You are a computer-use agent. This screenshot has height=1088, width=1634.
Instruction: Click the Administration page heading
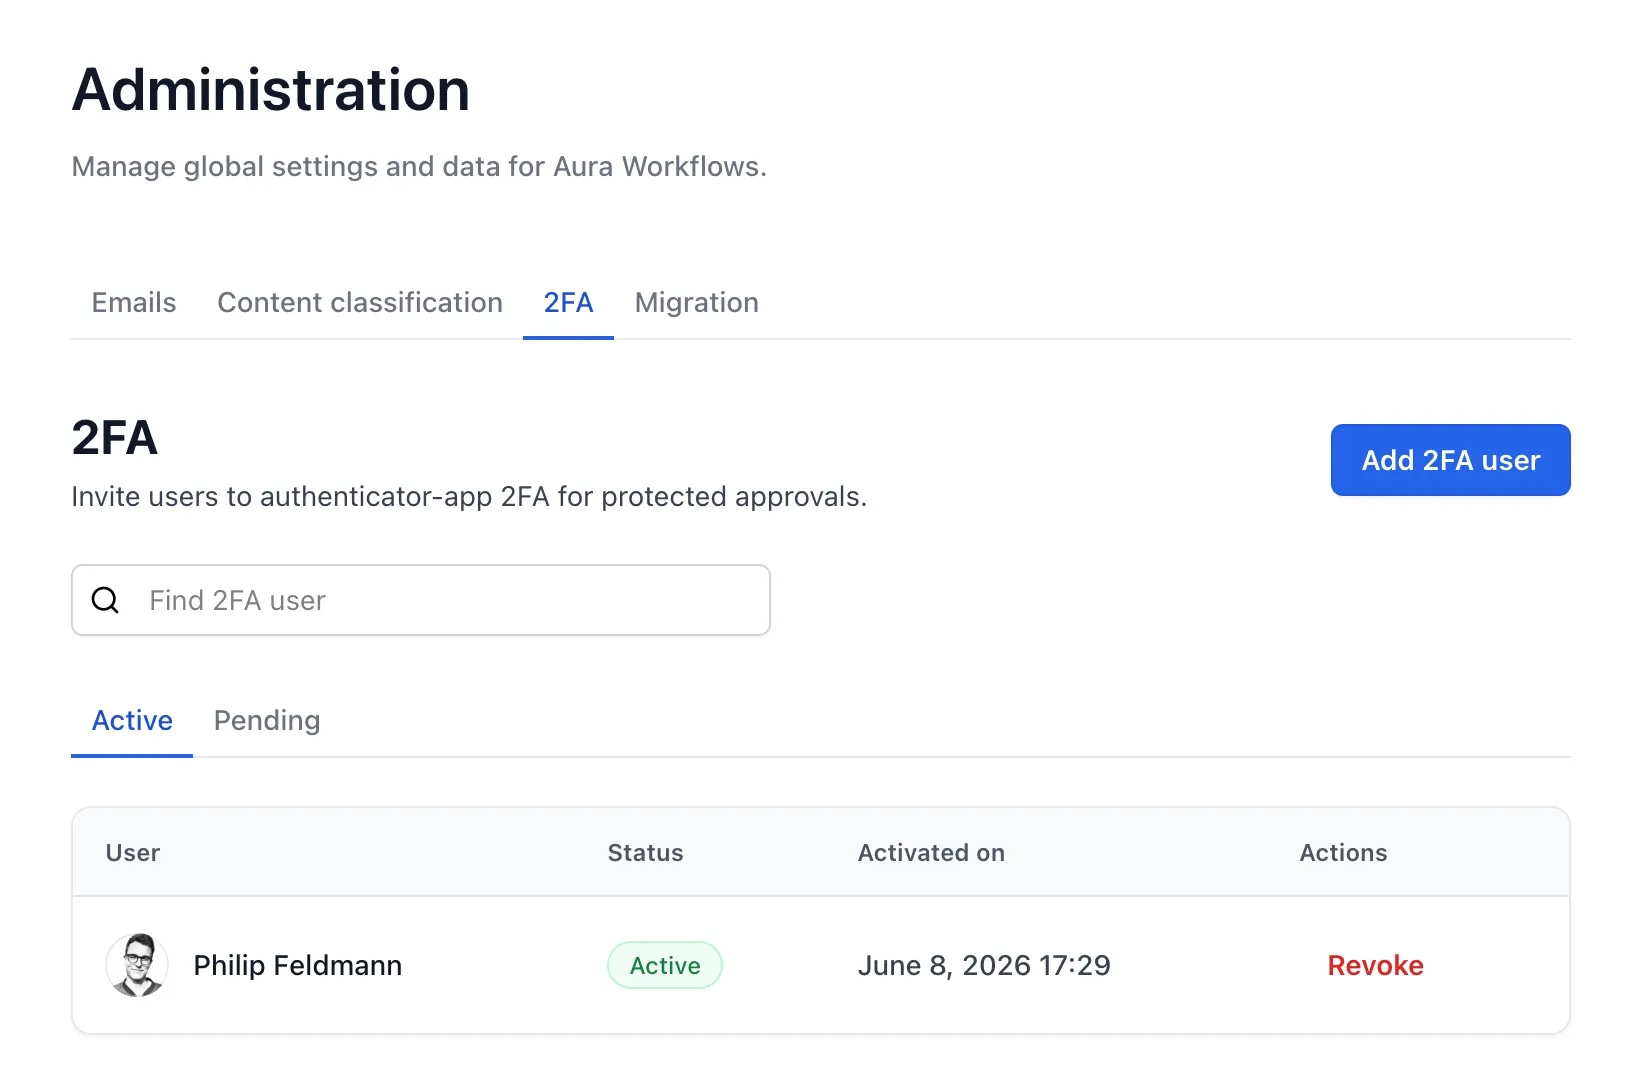coord(271,90)
